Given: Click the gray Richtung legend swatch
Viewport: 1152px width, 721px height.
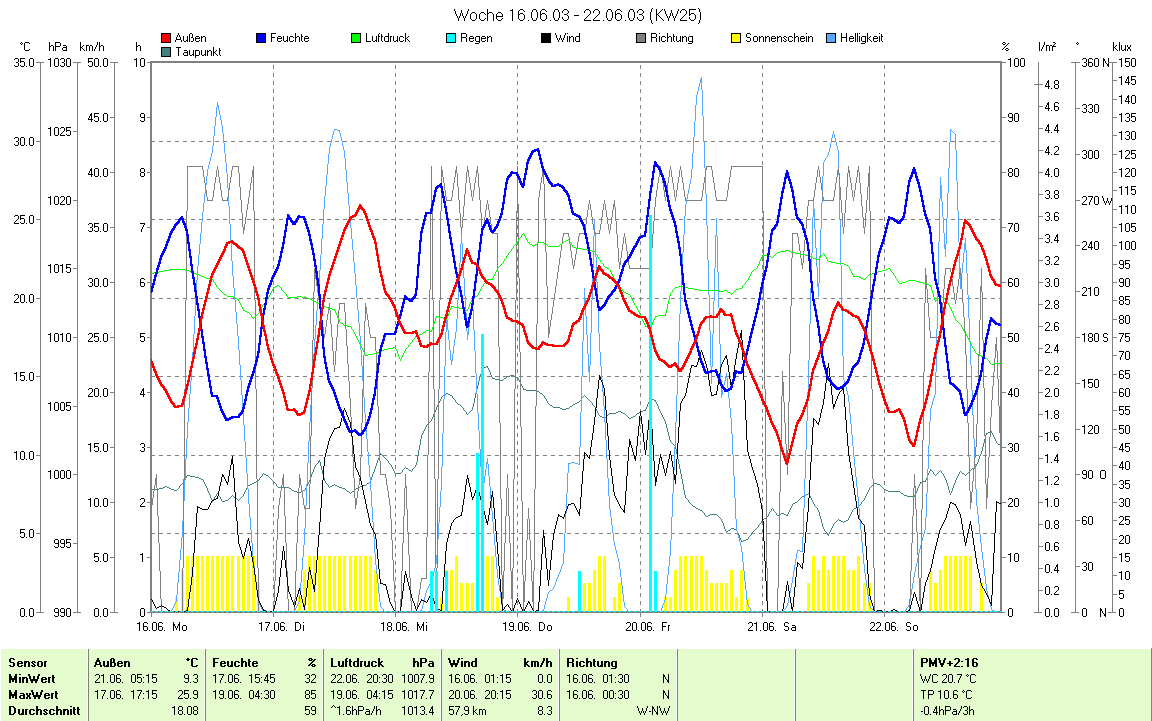Looking at the screenshot, I should click(x=641, y=38).
